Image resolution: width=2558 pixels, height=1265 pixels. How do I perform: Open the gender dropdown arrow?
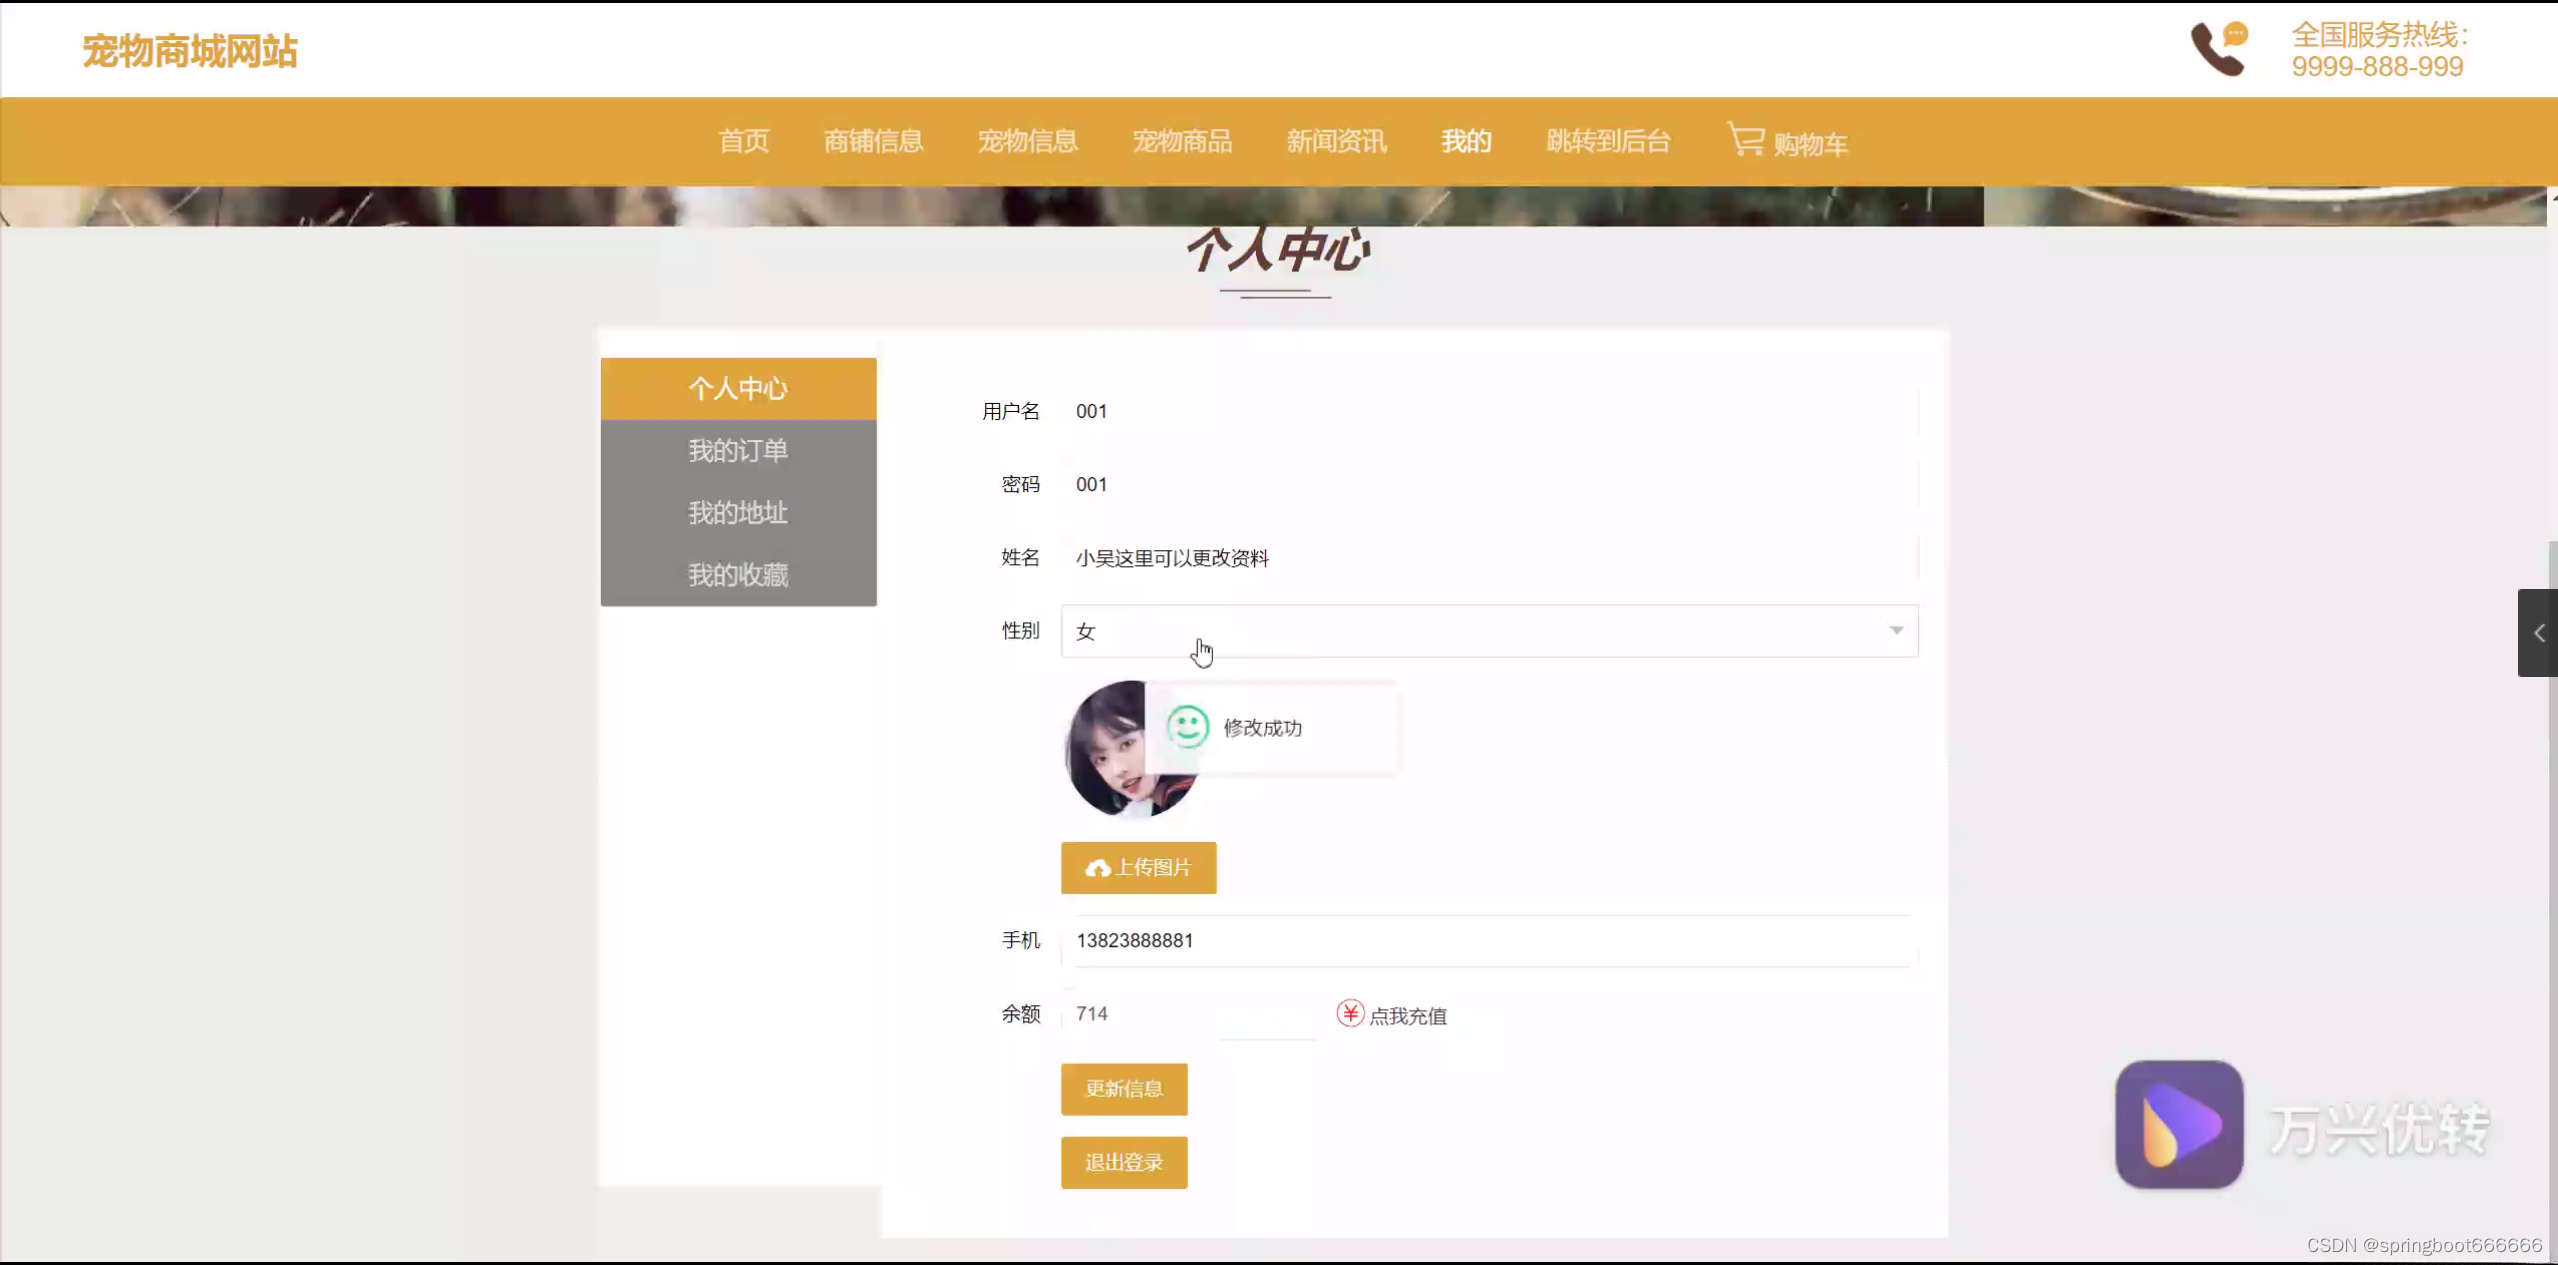pyautogui.click(x=1896, y=630)
